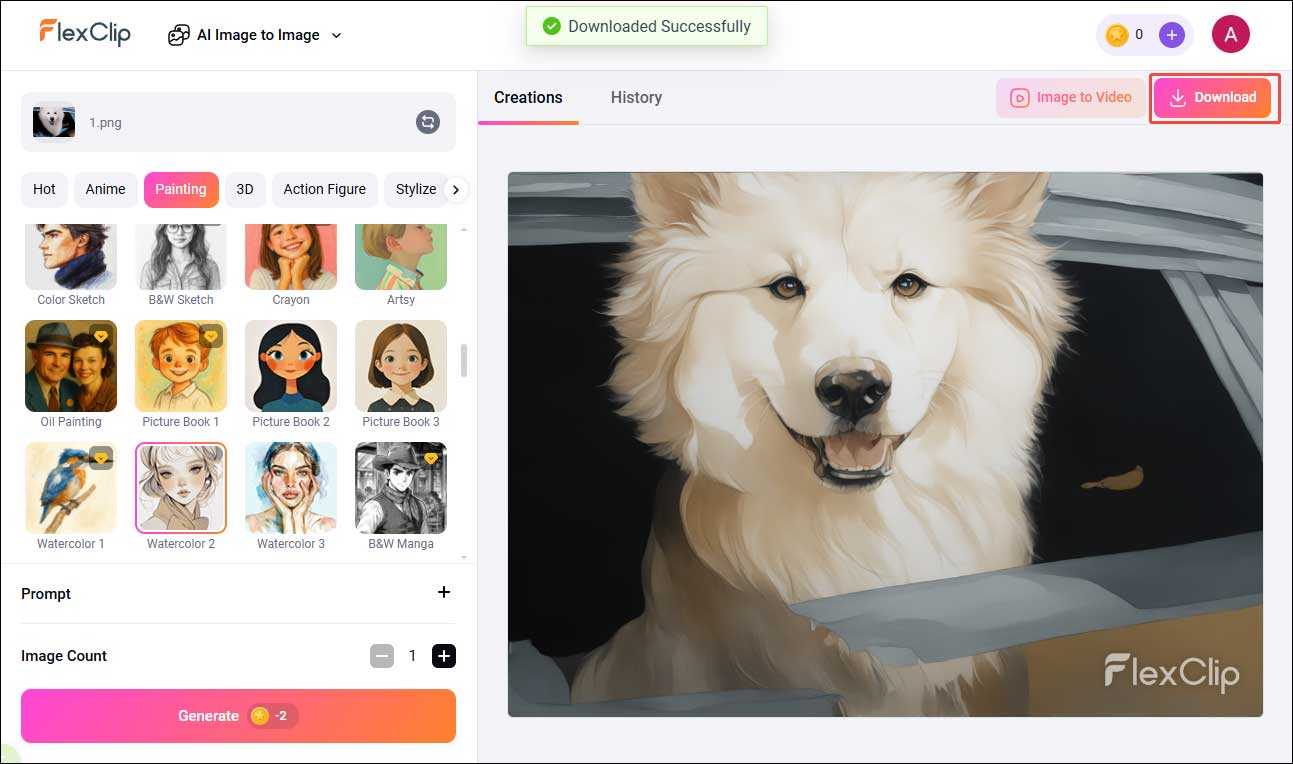Click the 1.png uploaded image thumbnail
The width and height of the screenshot is (1293, 764).
[x=54, y=122]
